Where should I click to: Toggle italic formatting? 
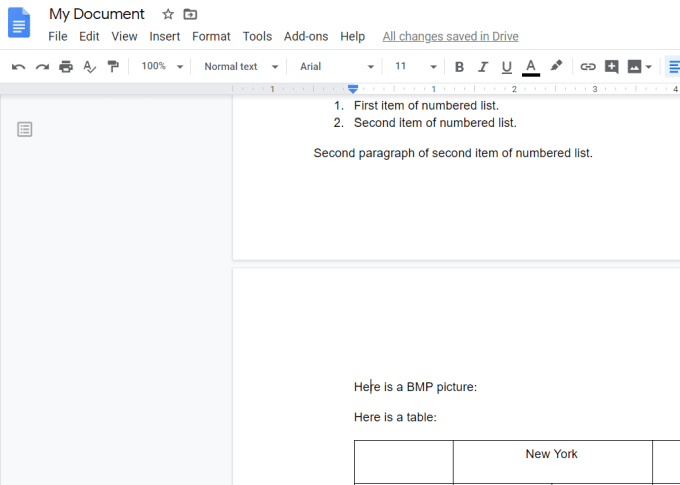[483, 67]
